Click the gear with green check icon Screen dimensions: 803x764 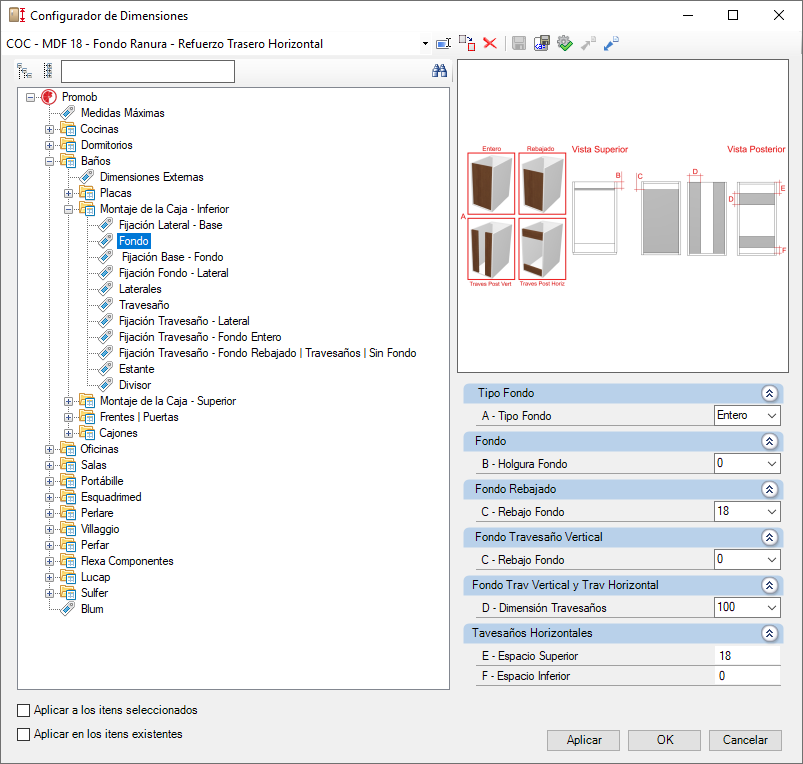click(565, 43)
